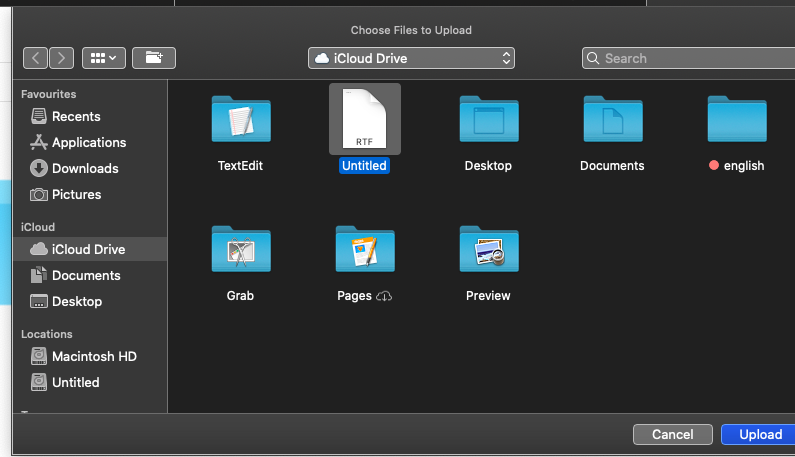Viewport: 795px width, 457px height.
Task: Click the Upload button
Action: pyautogui.click(x=760, y=434)
